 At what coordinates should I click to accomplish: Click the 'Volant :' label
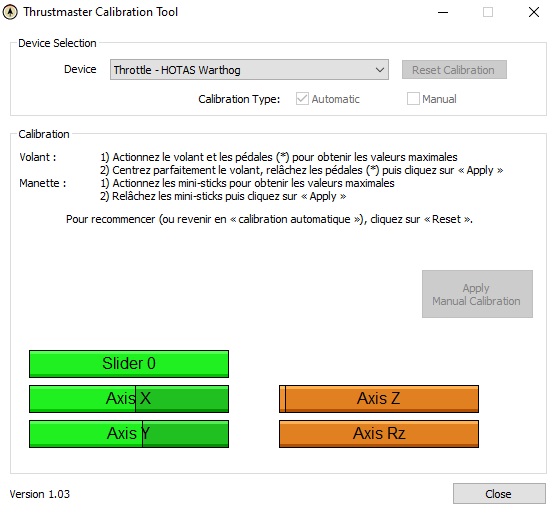point(38,157)
